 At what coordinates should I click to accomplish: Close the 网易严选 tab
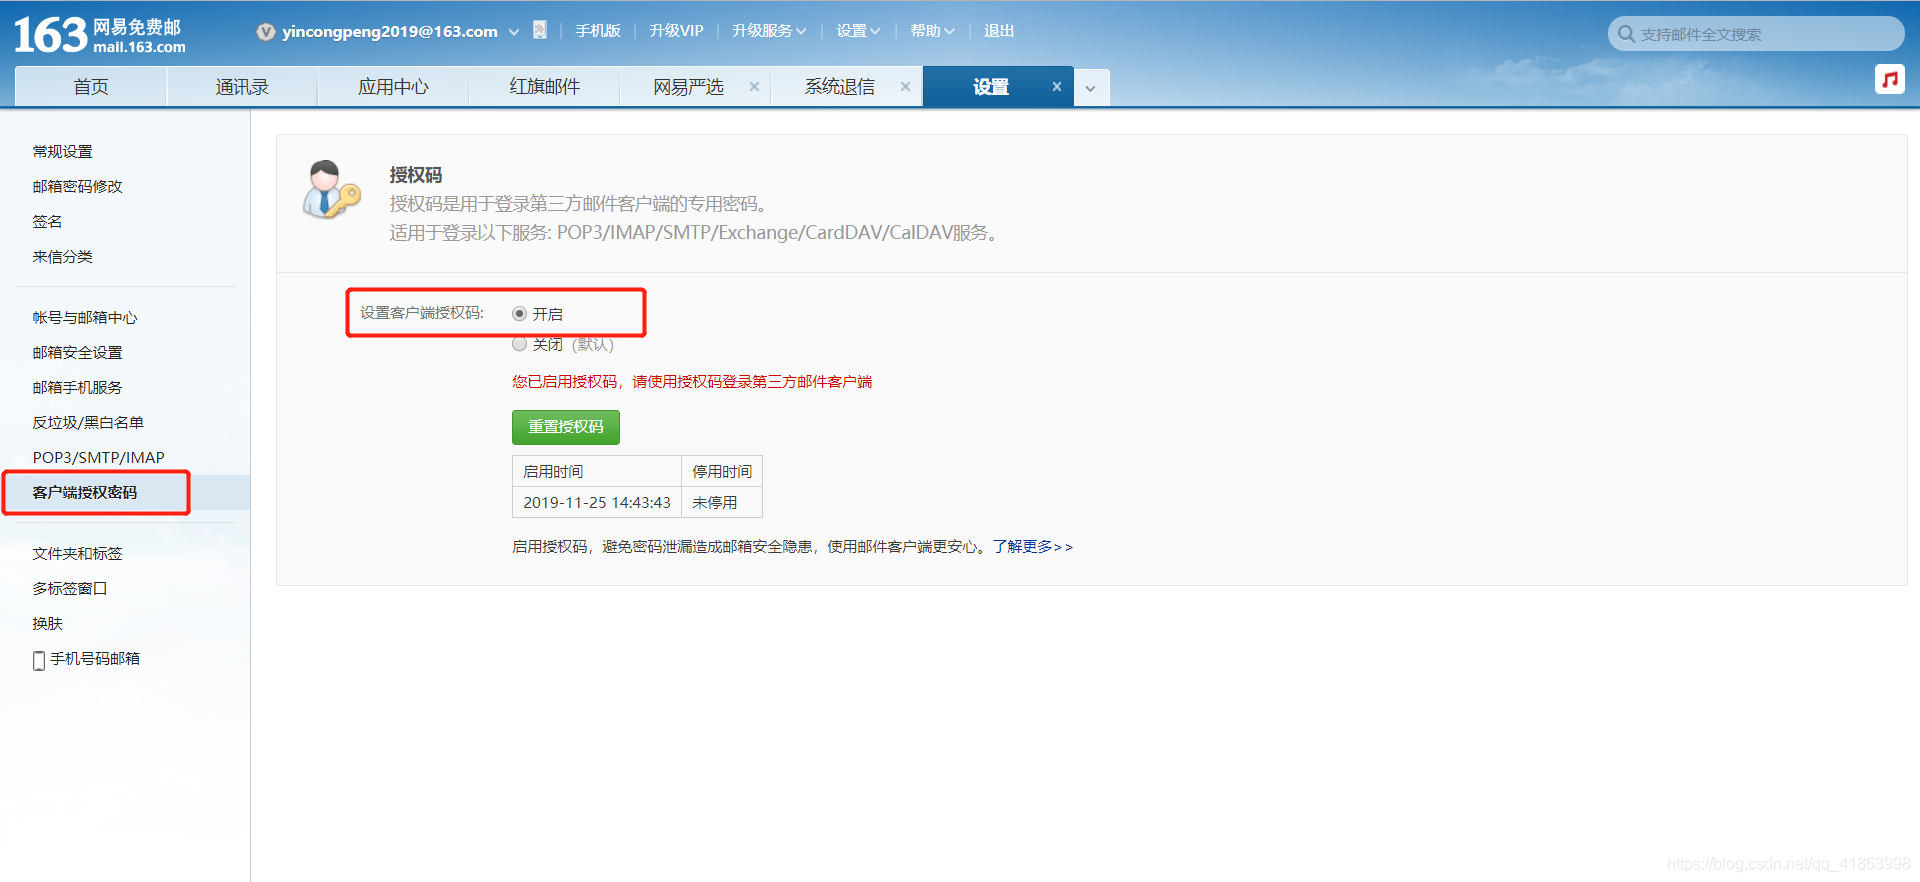pyautogui.click(x=754, y=87)
